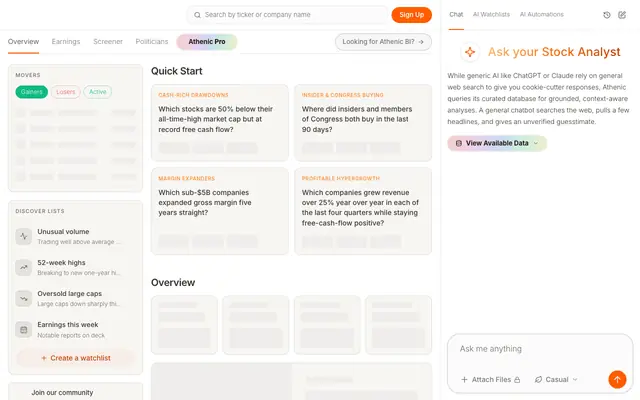The width and height of the screenshot is (640, 400).
Task: Click the Earnings this week calendar icon
Action: [x=24, y=329]
